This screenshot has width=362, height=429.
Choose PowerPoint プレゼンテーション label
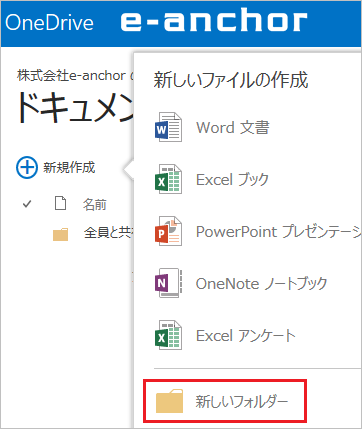click(279, 231)
